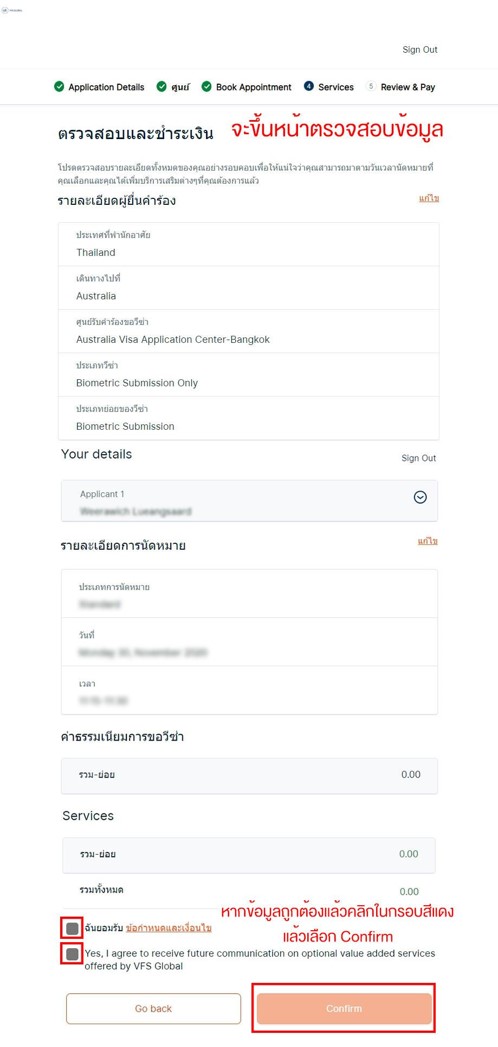498x1047 pixels.
Task: Click Sign Out beside Your details
Action: (419, 458)
